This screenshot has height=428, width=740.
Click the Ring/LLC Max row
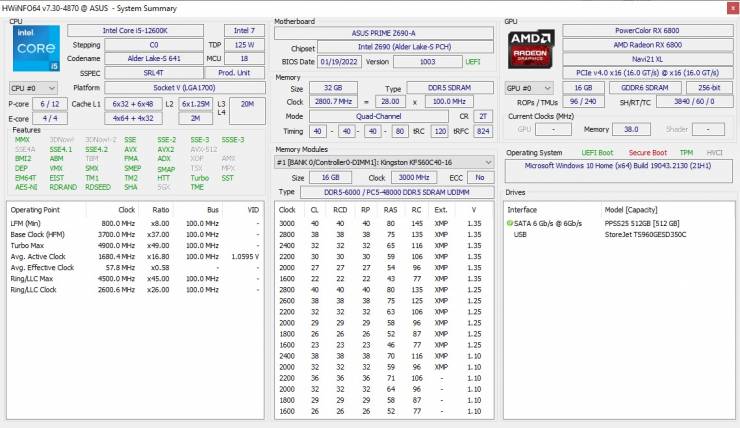[135, 278]
